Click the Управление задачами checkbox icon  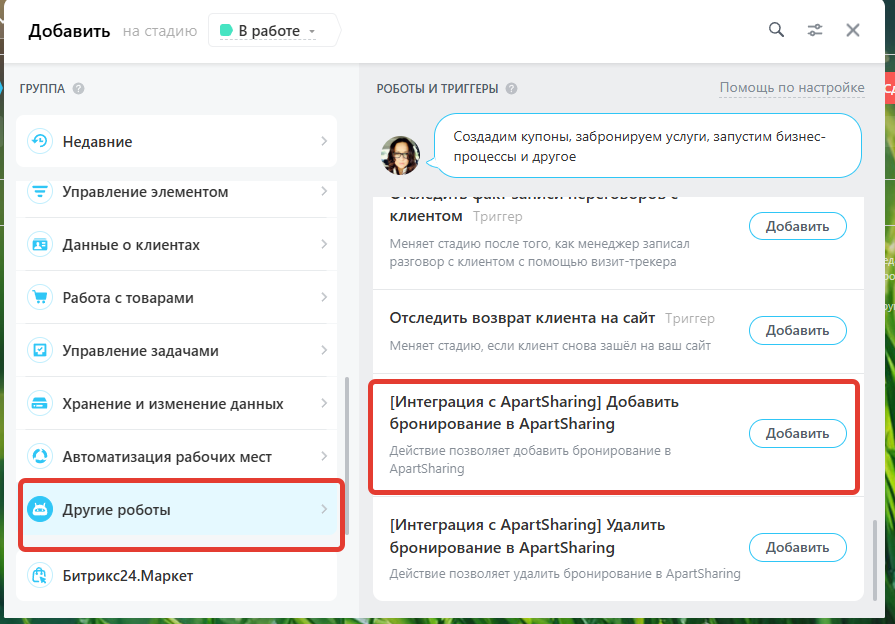tap(40, 350)
